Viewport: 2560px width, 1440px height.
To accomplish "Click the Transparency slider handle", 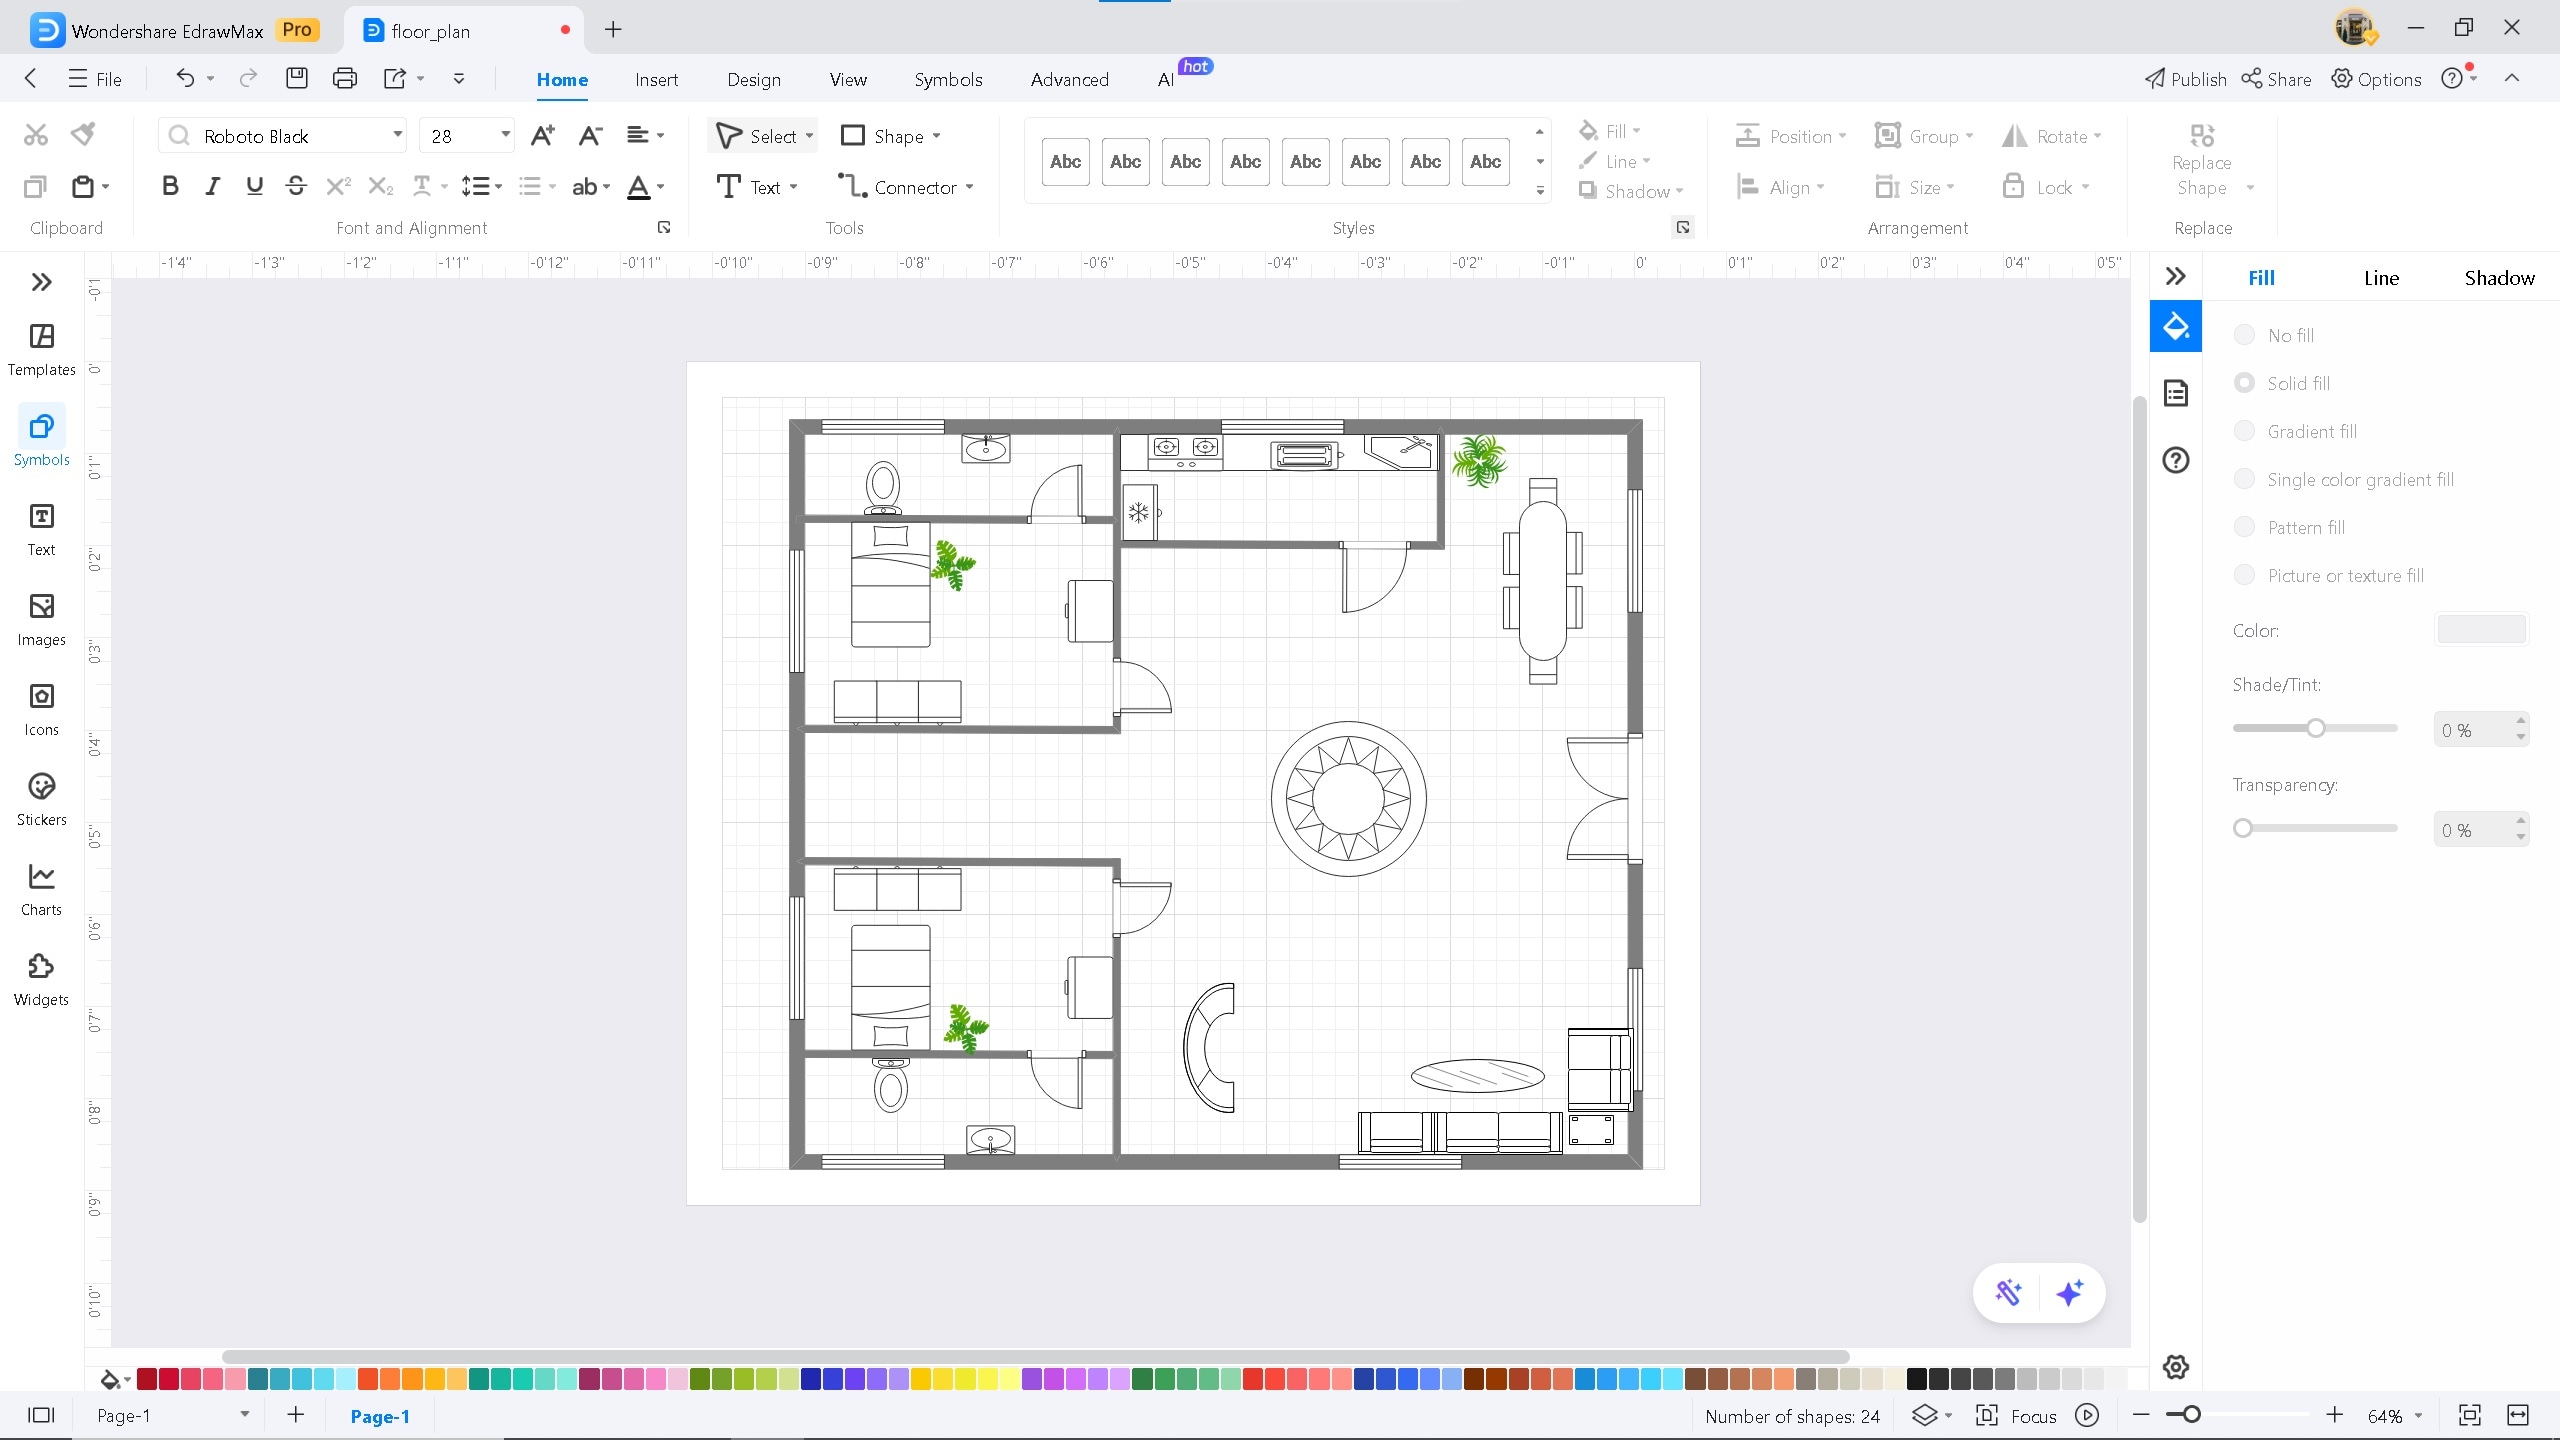I will click(2243, 828).
